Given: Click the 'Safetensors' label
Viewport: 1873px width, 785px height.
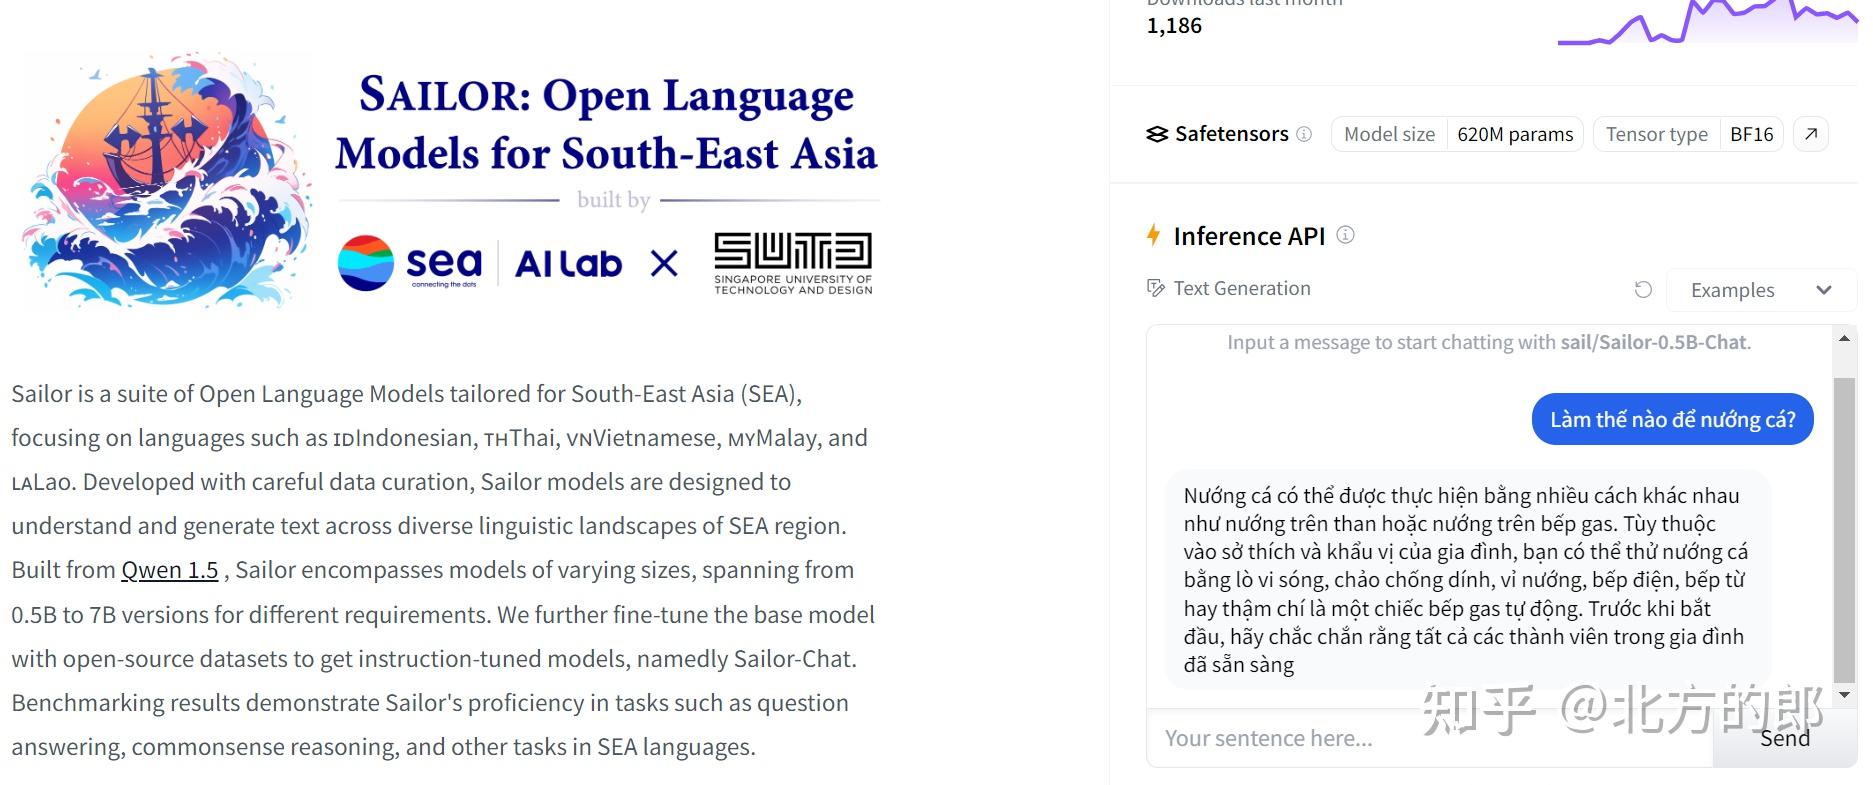Looking at the screenshot, I should click(x=1232, y=134).
